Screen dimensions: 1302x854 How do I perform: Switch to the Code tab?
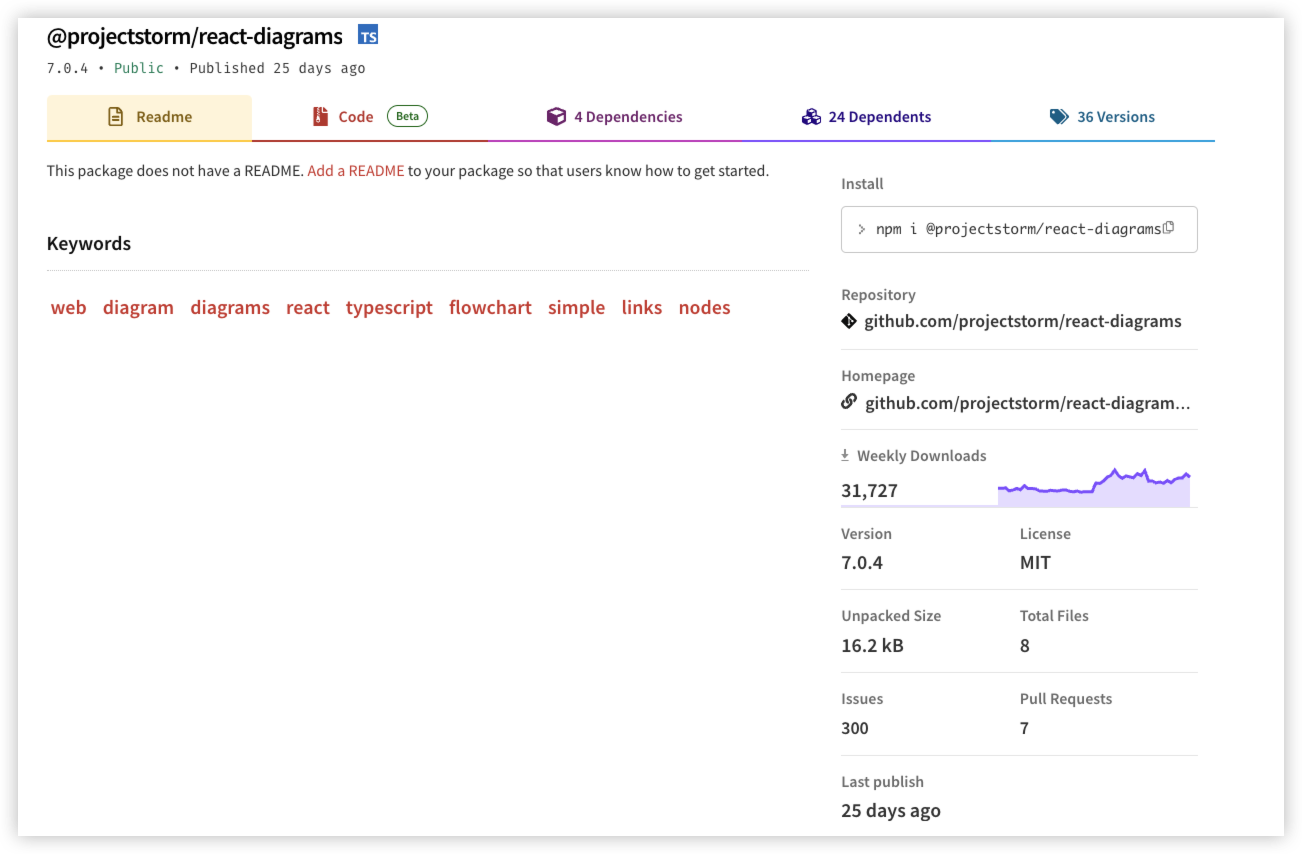click(x=370, y=118)
